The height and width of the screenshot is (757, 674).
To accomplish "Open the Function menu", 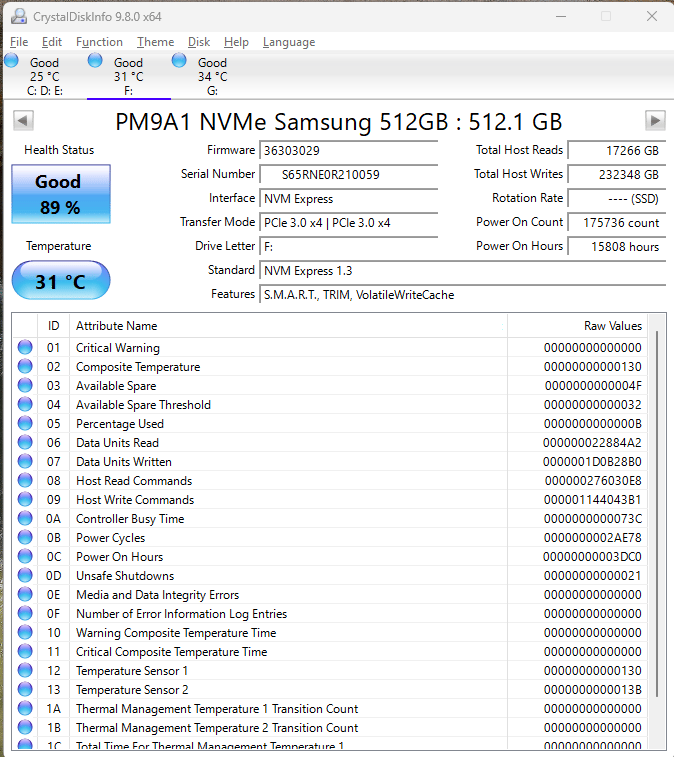I will pos(99,42).
